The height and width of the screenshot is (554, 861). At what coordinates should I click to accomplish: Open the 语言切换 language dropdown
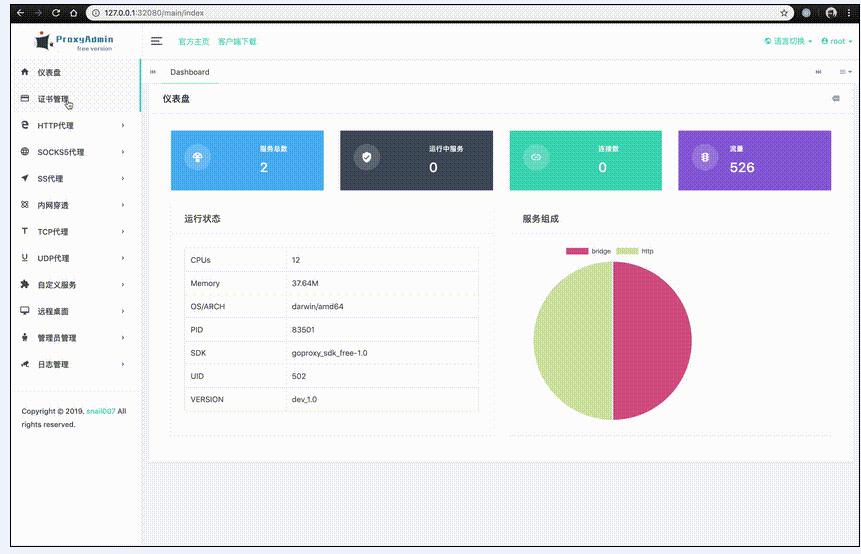(x=787, y=41)
